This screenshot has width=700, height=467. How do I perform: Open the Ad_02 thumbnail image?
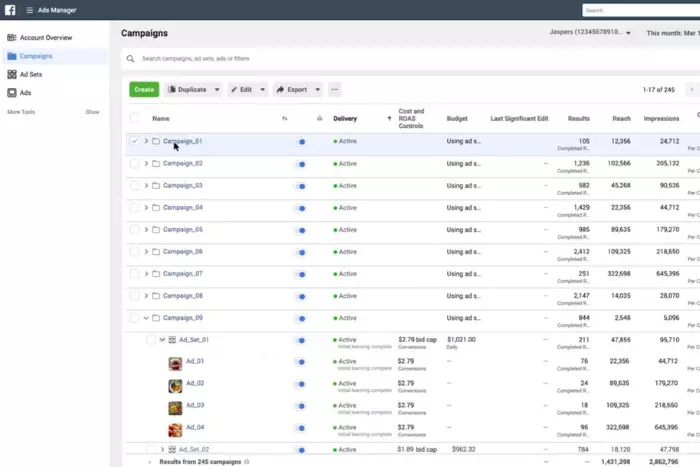click(175, 386)
